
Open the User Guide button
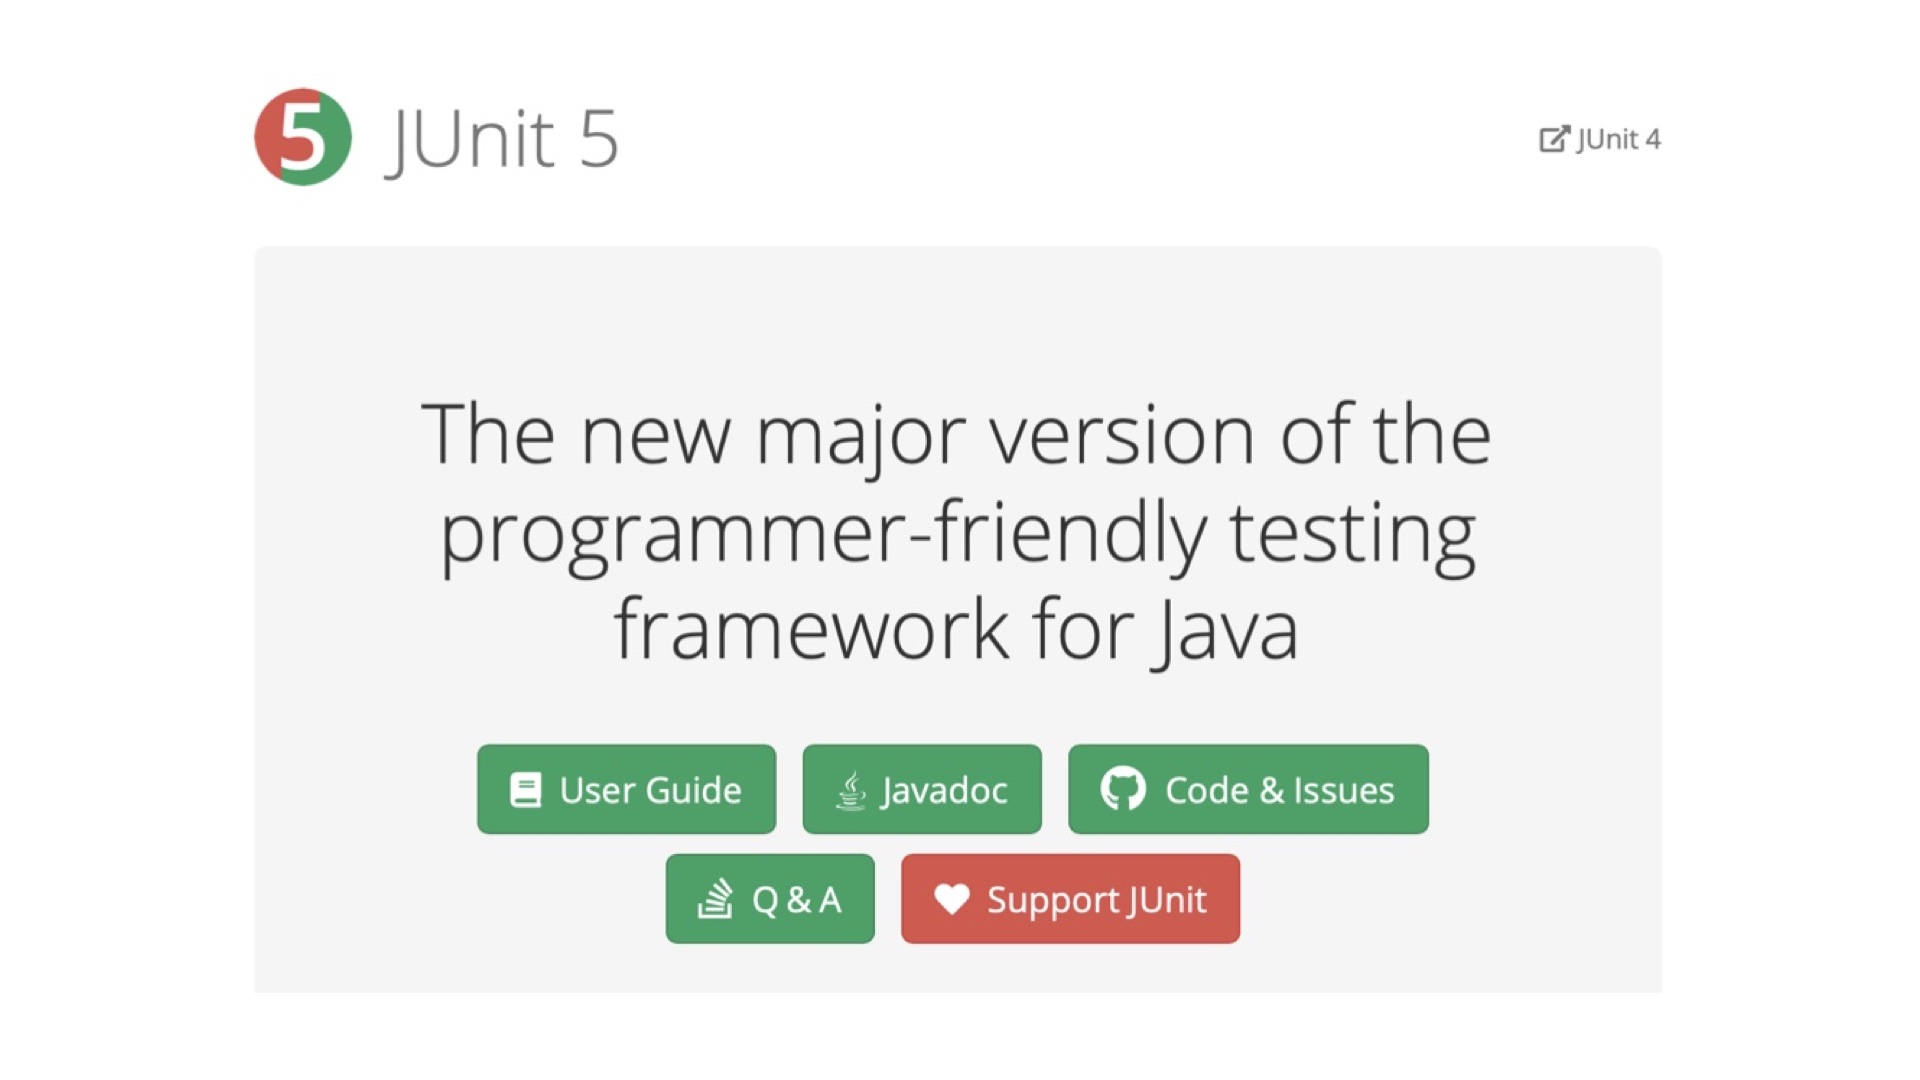coord(626,789)
